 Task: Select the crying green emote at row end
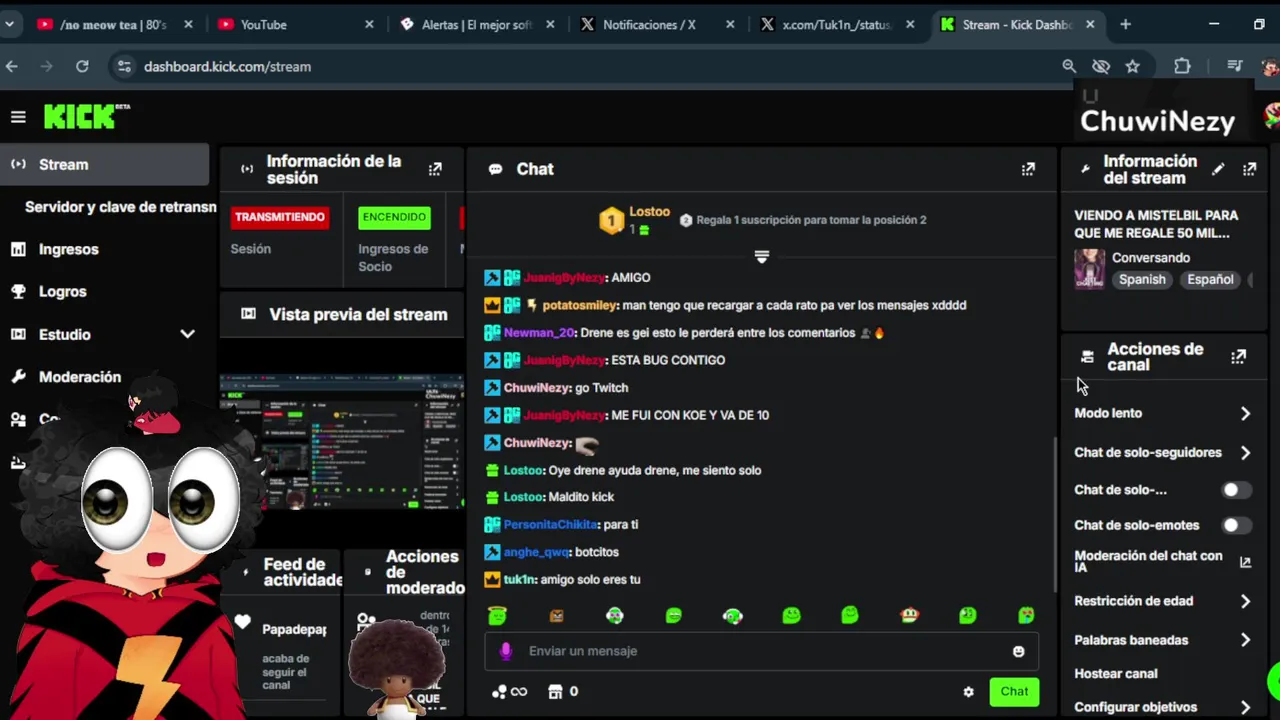1026,615
